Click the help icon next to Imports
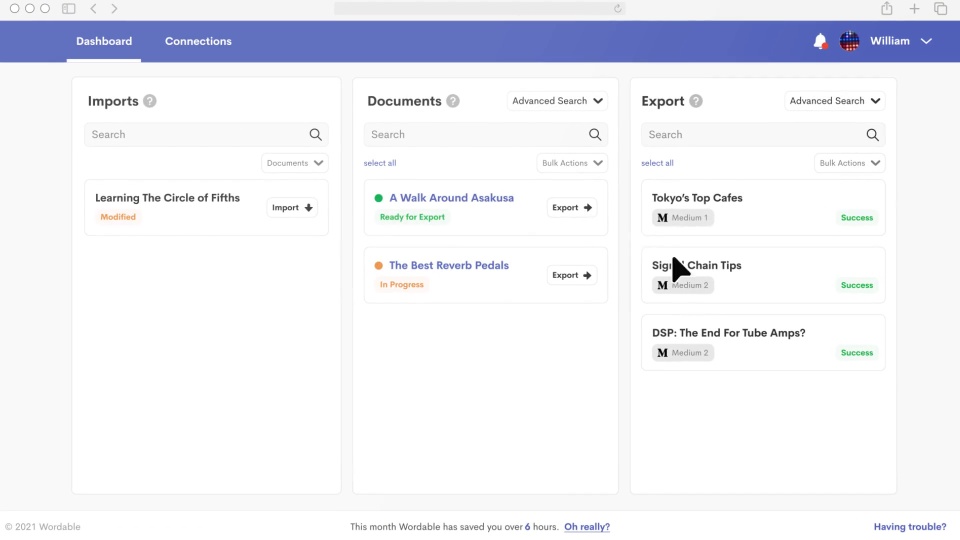 pyautogui.click(x=150, y=101)
